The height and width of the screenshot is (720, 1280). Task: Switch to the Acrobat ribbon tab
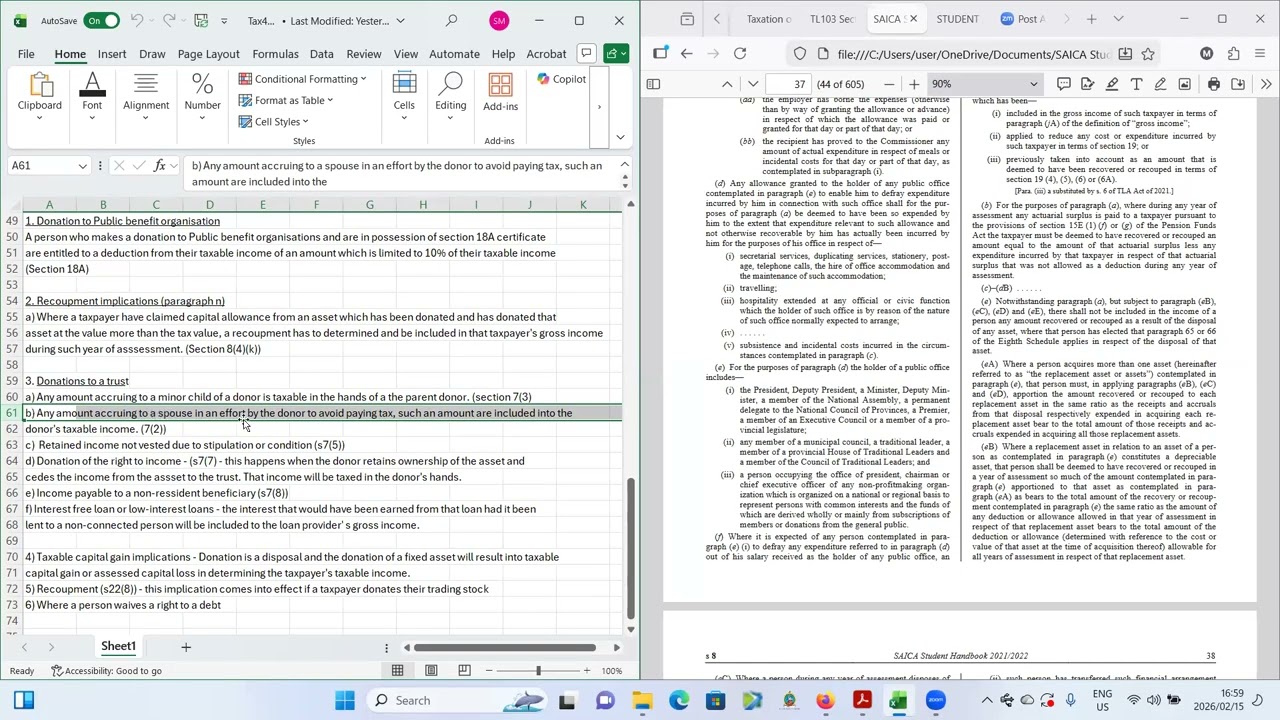(546, 54)
